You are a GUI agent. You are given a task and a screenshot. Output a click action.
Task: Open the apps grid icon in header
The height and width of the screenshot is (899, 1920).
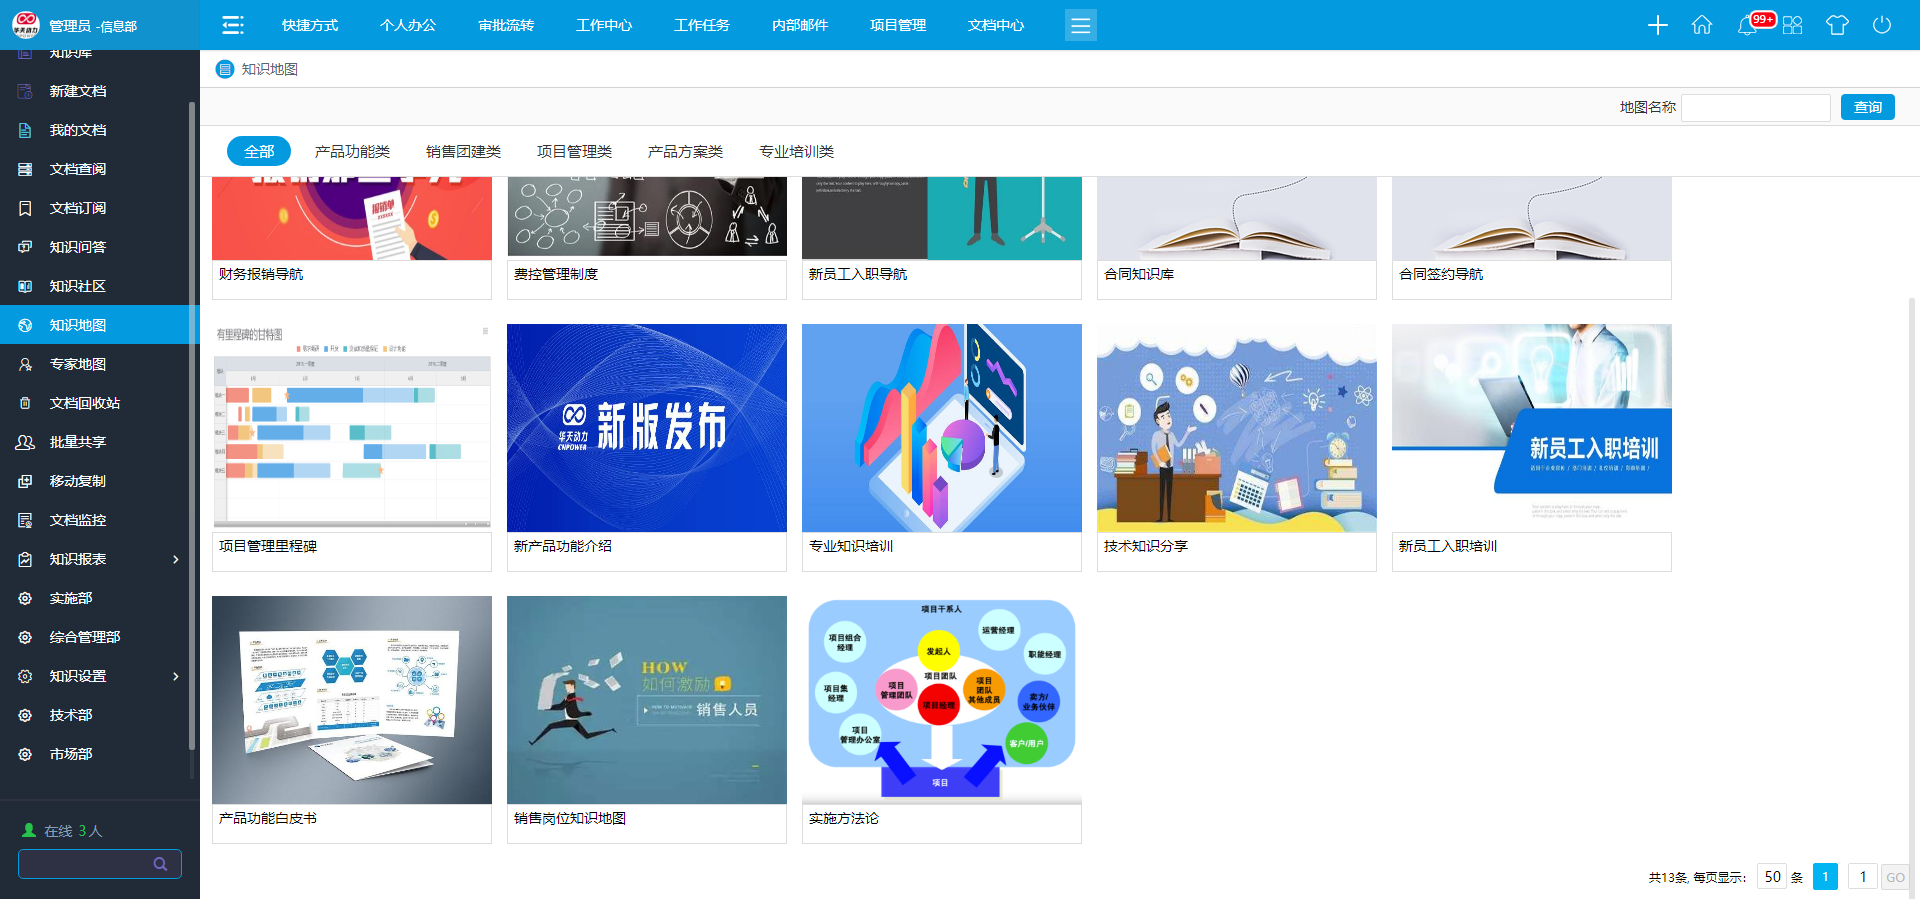coord(1792,25)
